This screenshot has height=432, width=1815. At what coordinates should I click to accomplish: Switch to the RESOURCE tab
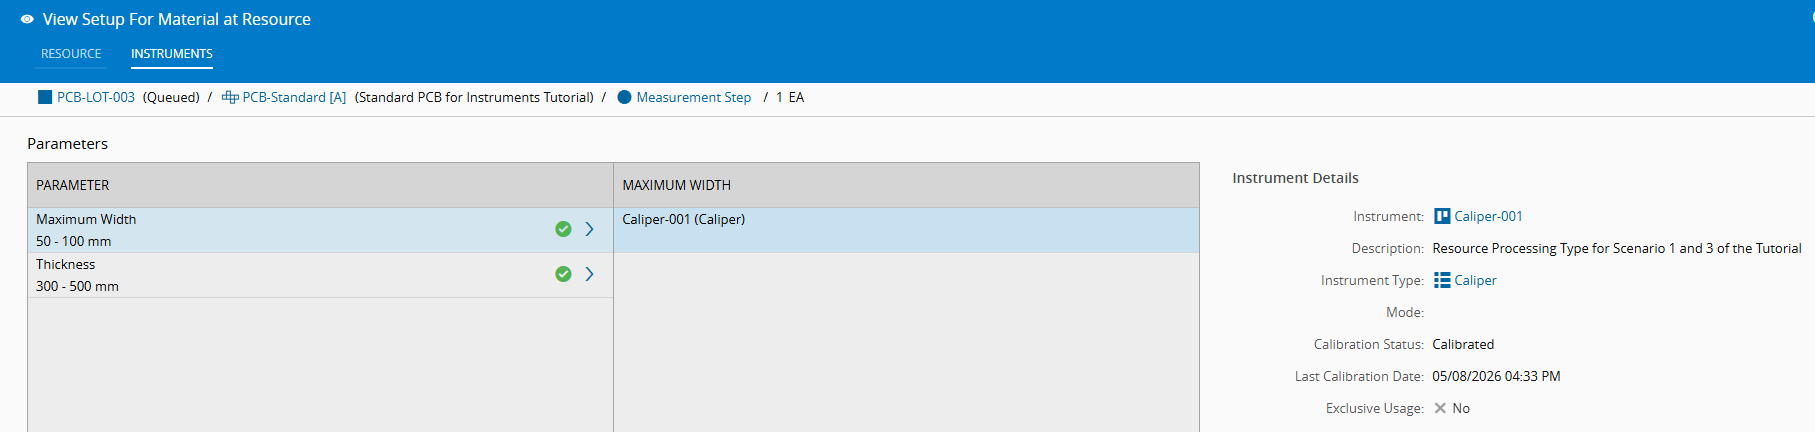click(x=71, y=54)
